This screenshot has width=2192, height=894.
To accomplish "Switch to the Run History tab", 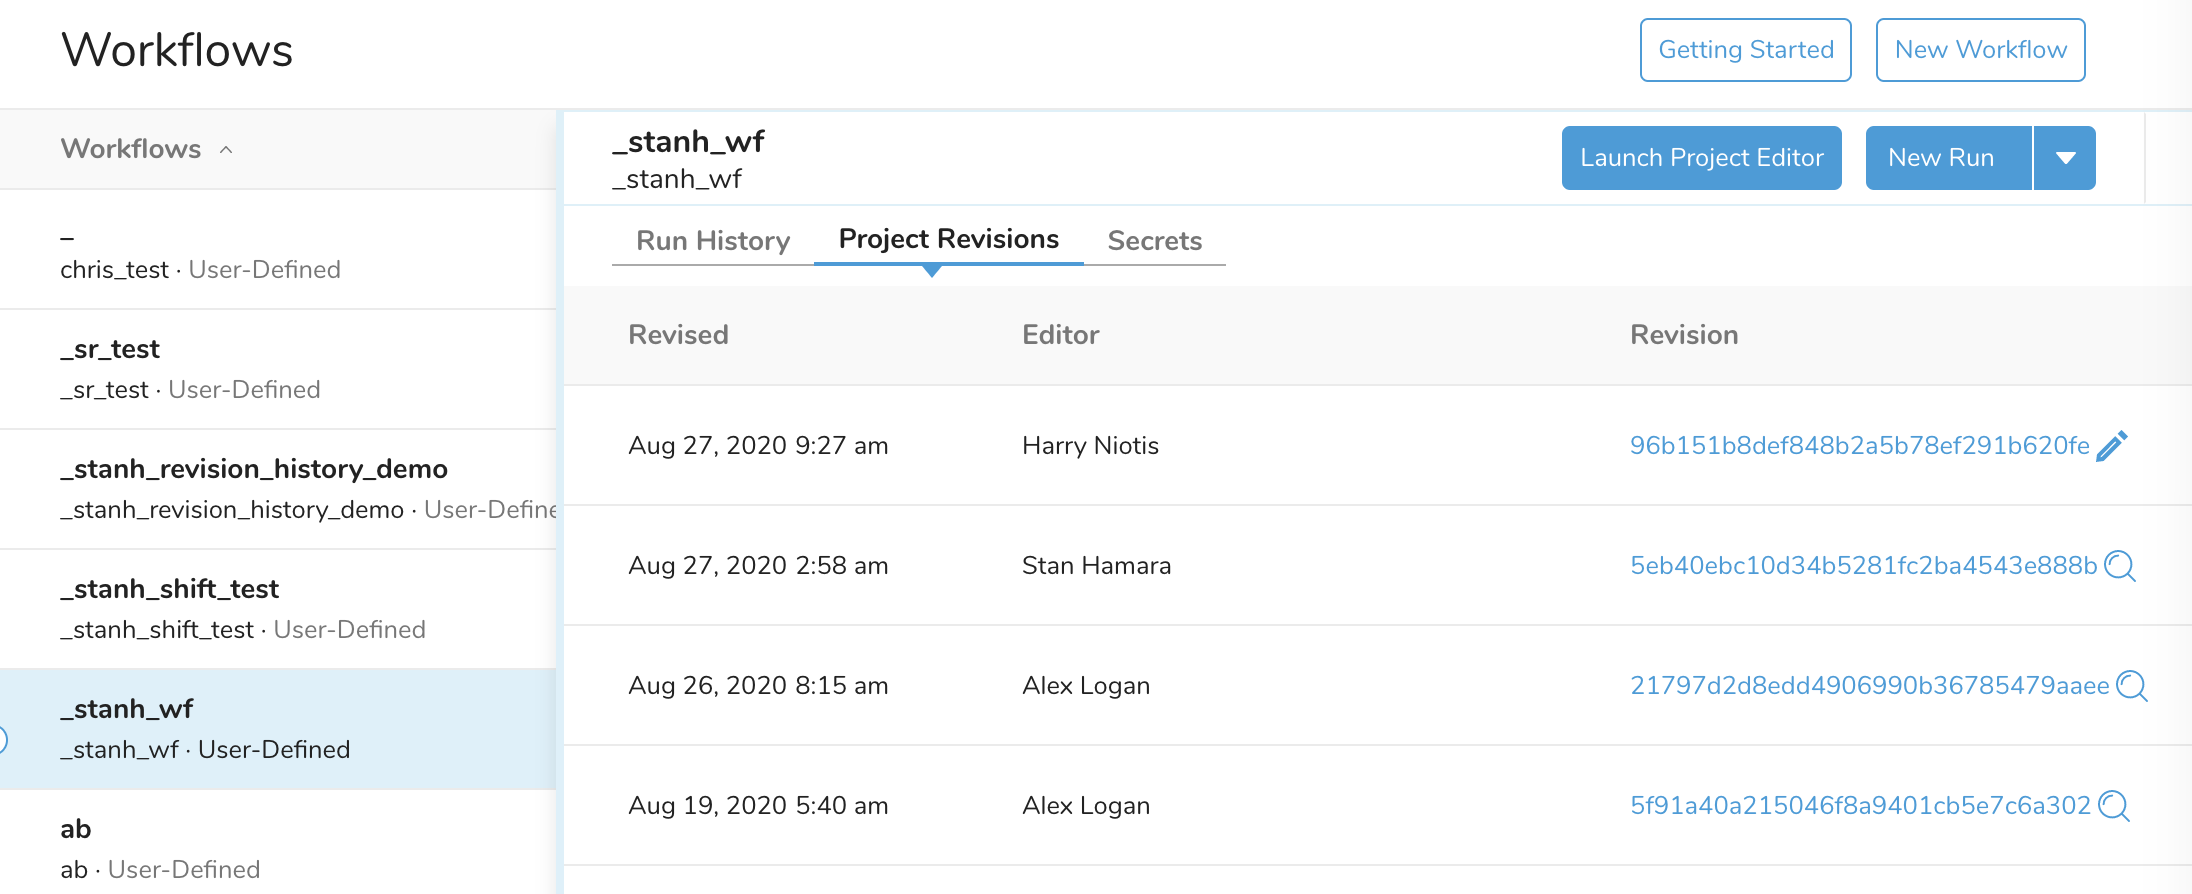I will point(713,241).
